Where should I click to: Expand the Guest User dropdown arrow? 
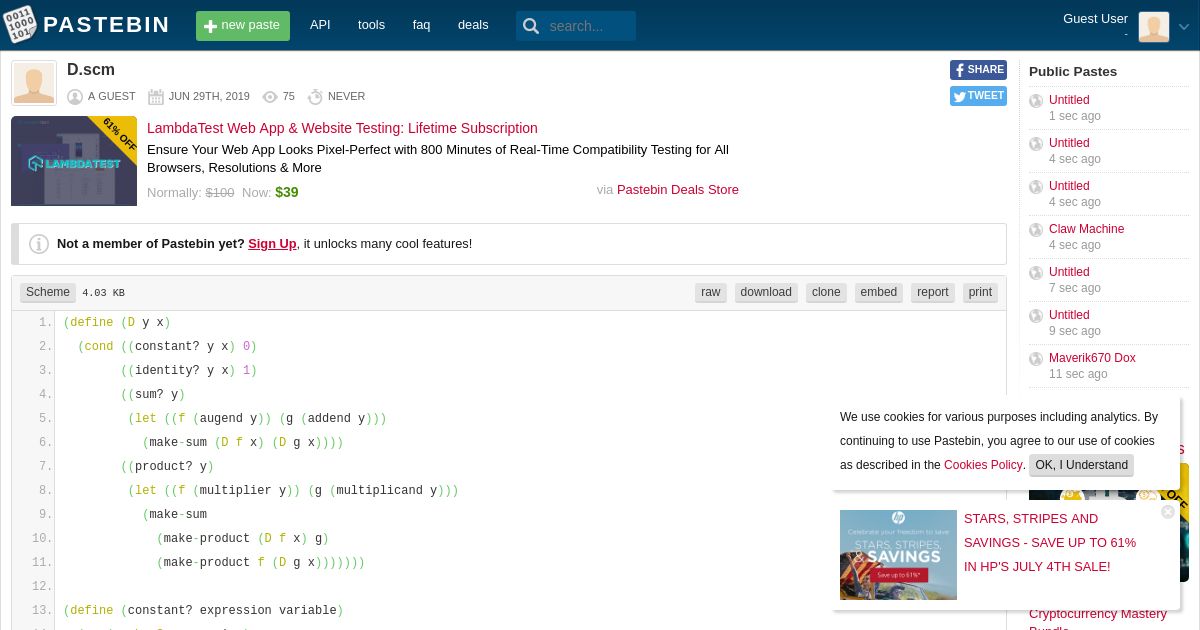tap(1184, 28)
